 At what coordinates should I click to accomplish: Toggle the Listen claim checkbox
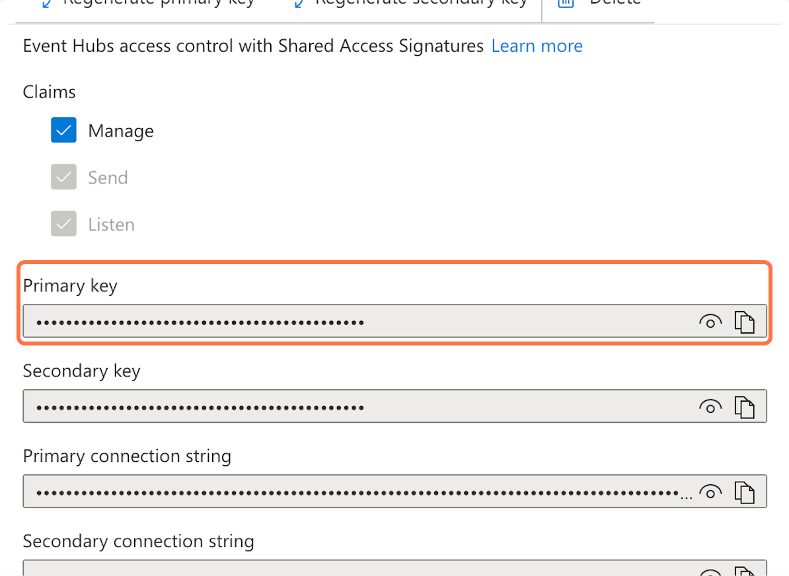pyautogui.click(x=64, y=225)
